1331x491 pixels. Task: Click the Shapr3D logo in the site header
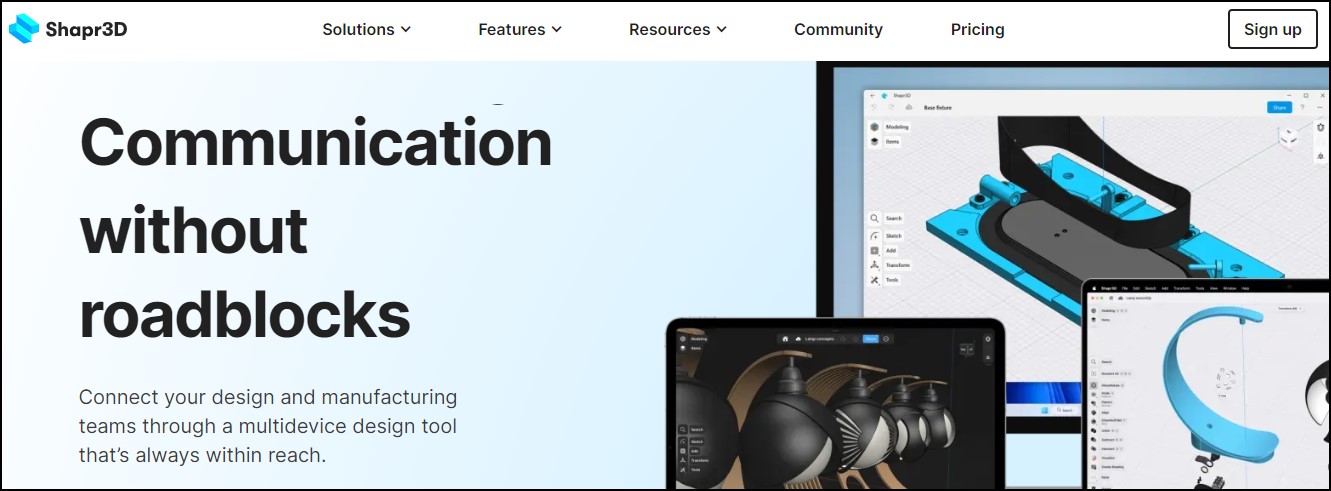68,30
